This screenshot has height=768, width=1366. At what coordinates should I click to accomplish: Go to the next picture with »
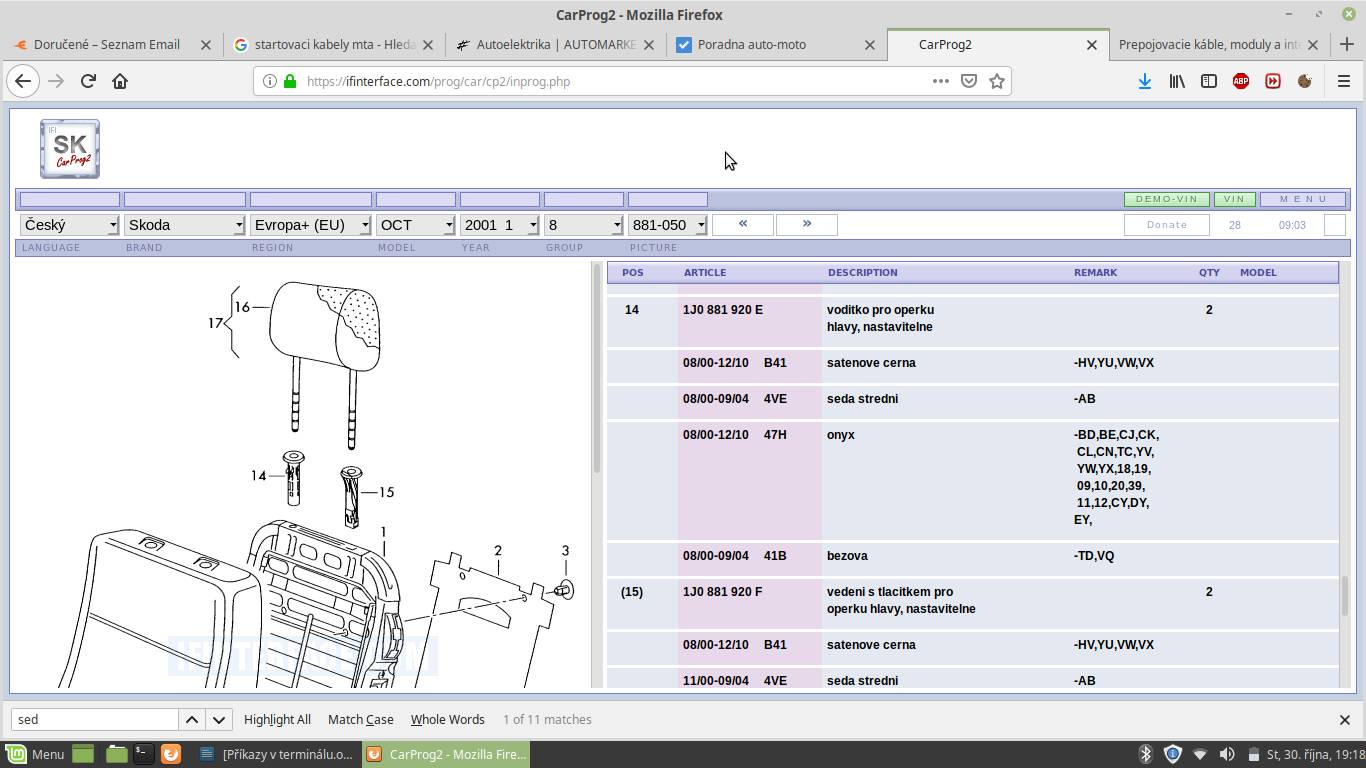pyautogui.click(x=807, y=224)
